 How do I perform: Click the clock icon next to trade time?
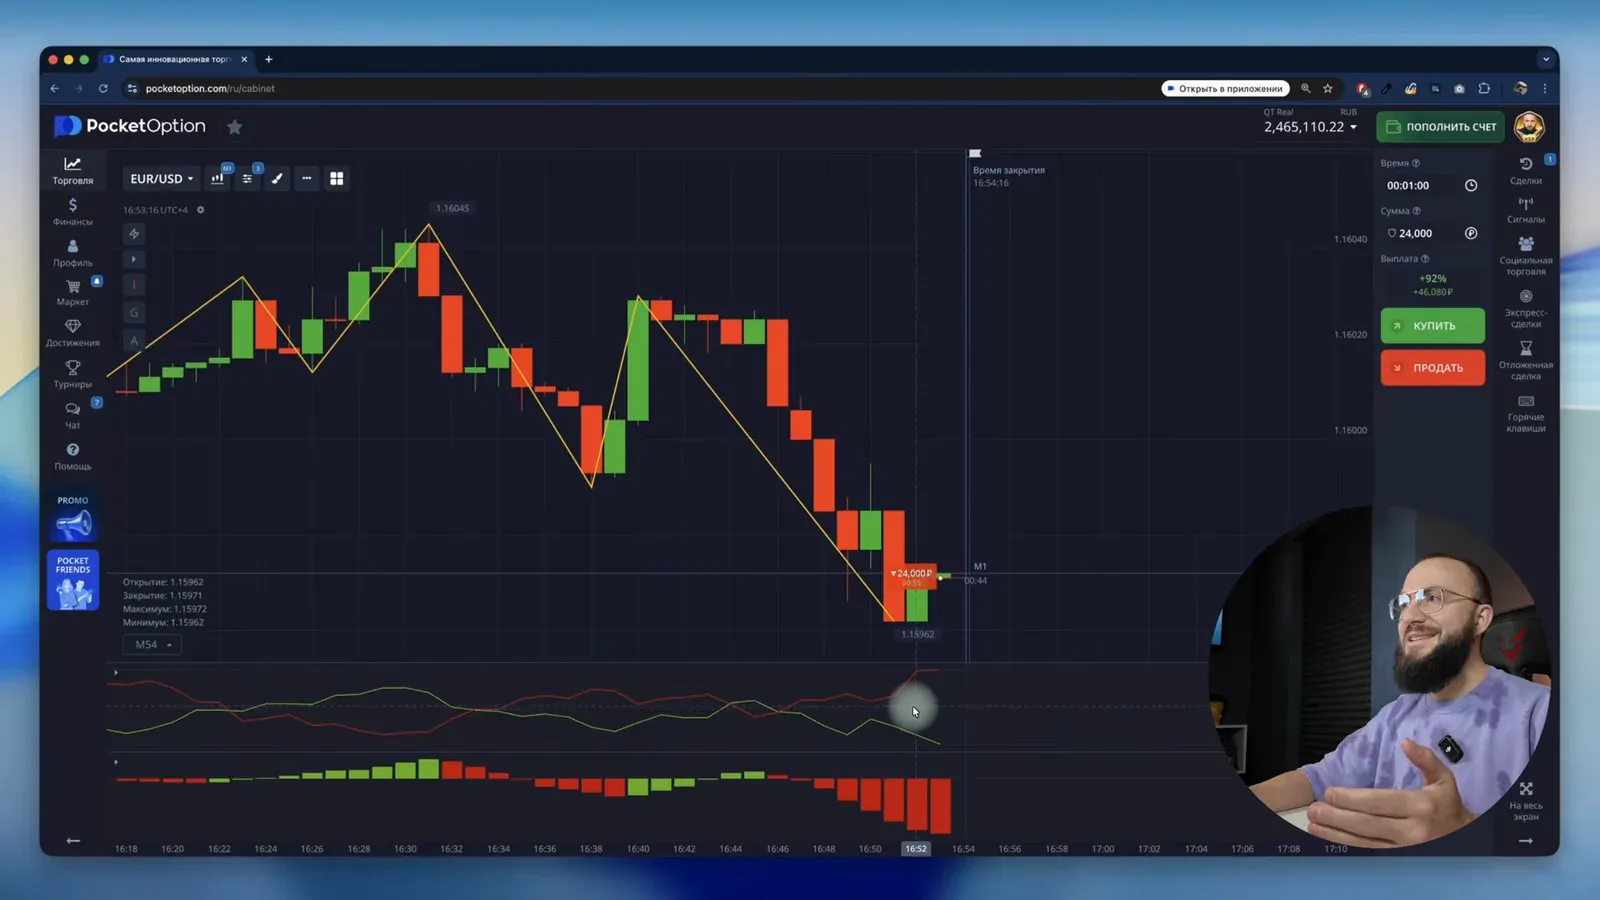[1471, 185]
